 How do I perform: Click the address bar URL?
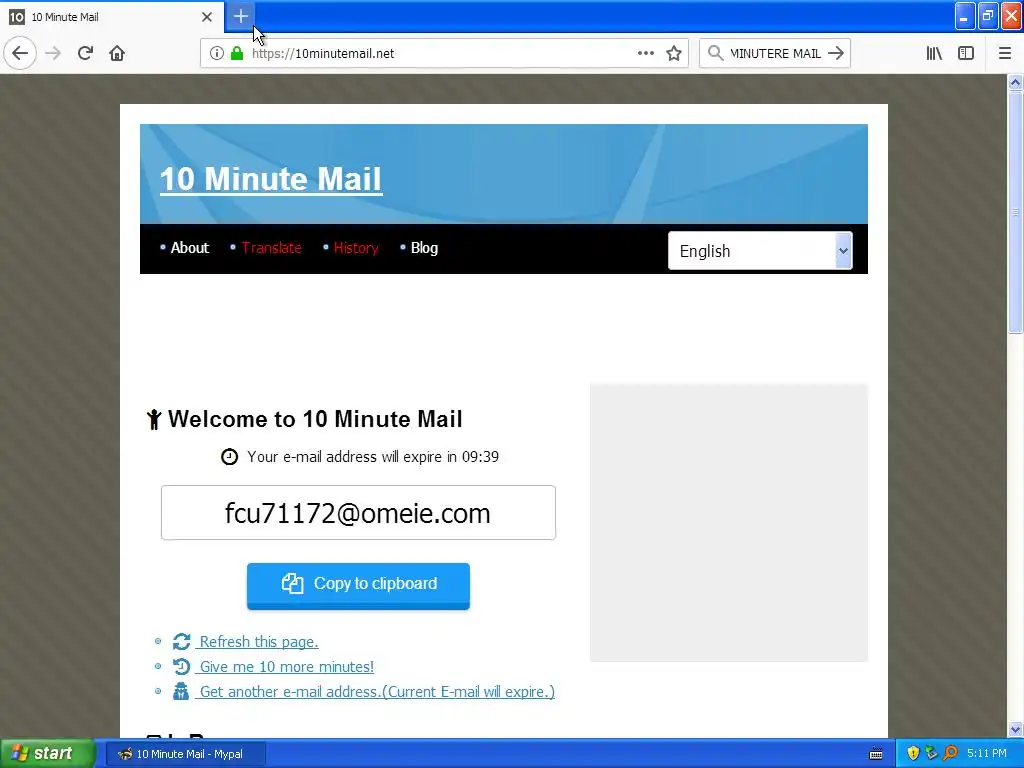tap(323, 53)
